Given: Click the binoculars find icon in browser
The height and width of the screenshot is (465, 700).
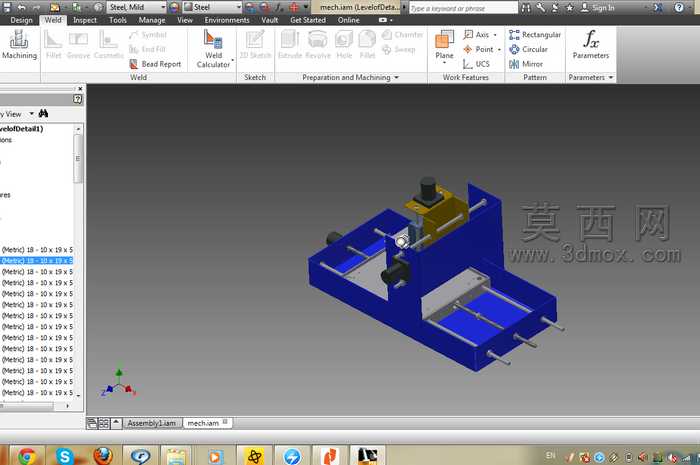Looking at the screenshot, I should 43,113.
